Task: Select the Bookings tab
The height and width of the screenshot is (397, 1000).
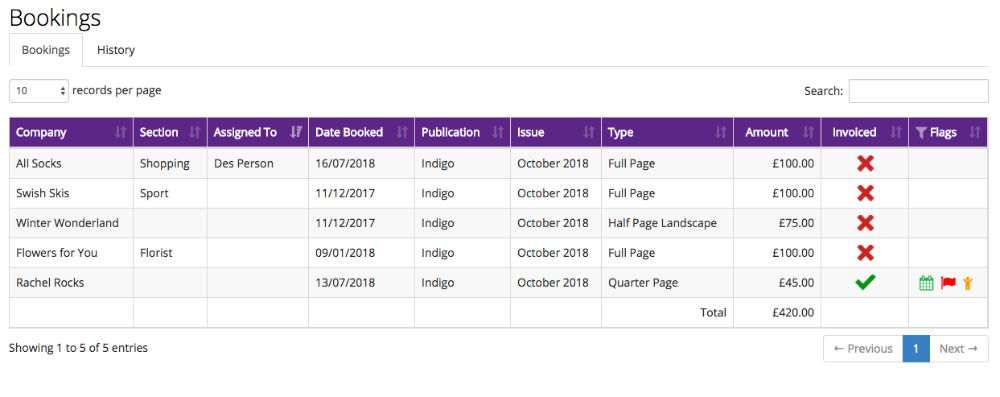Action: click(x=46, y=50)
